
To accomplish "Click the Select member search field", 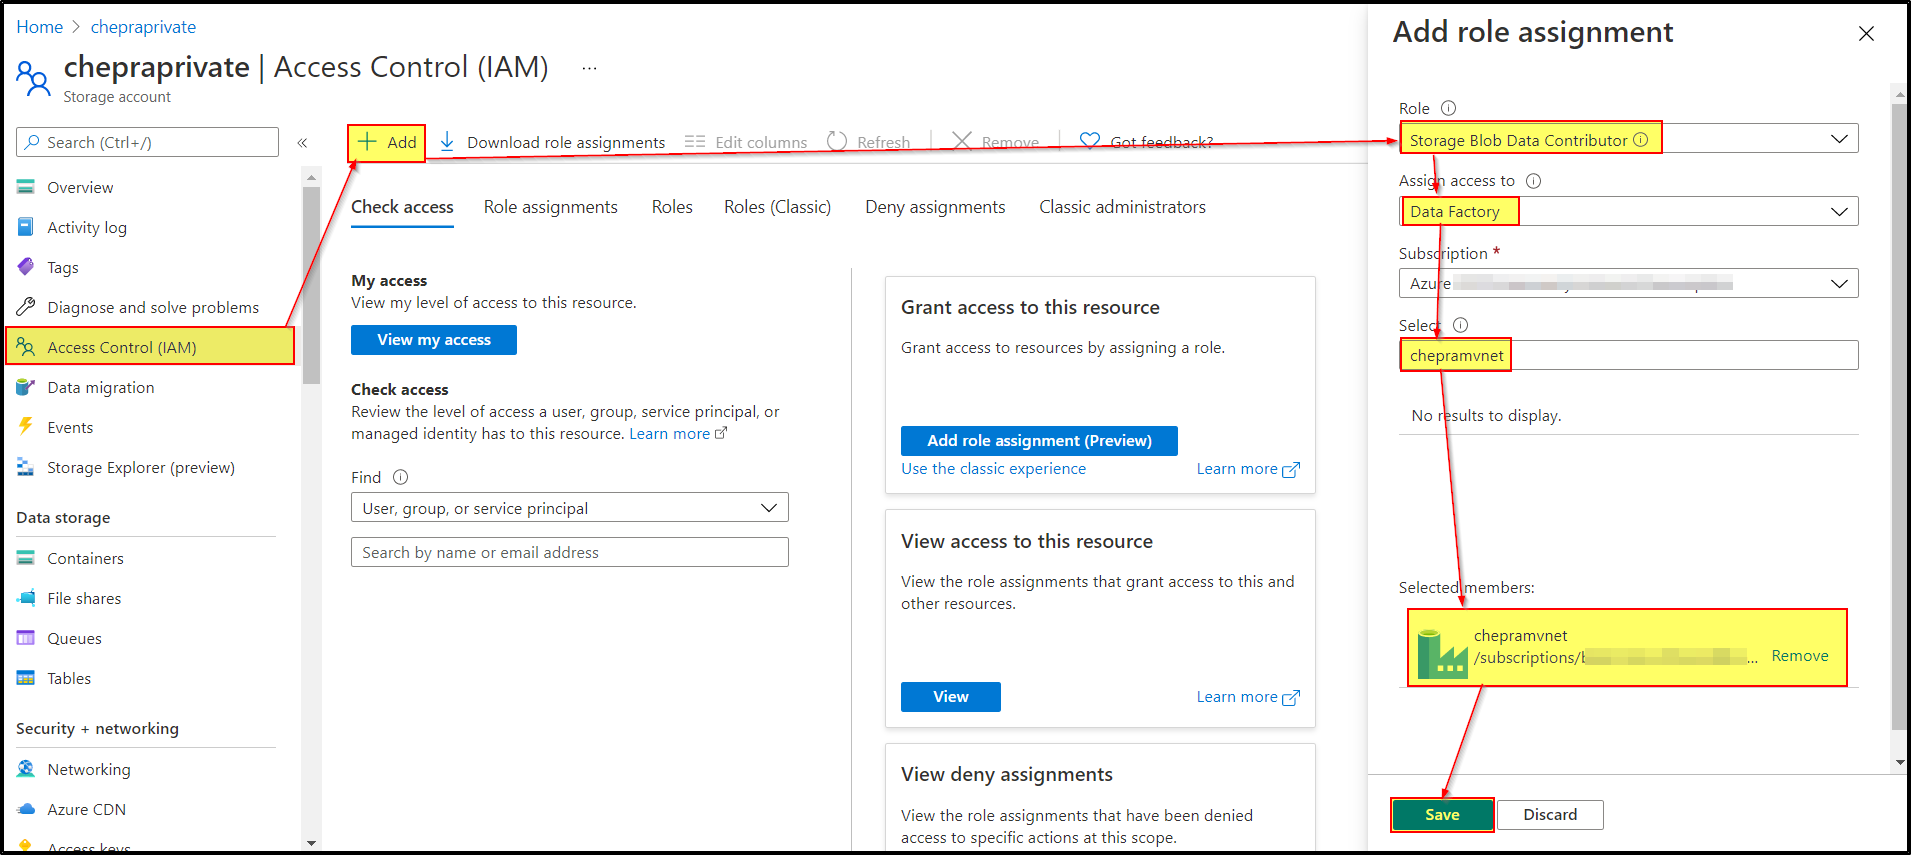I will [1628, 355].
